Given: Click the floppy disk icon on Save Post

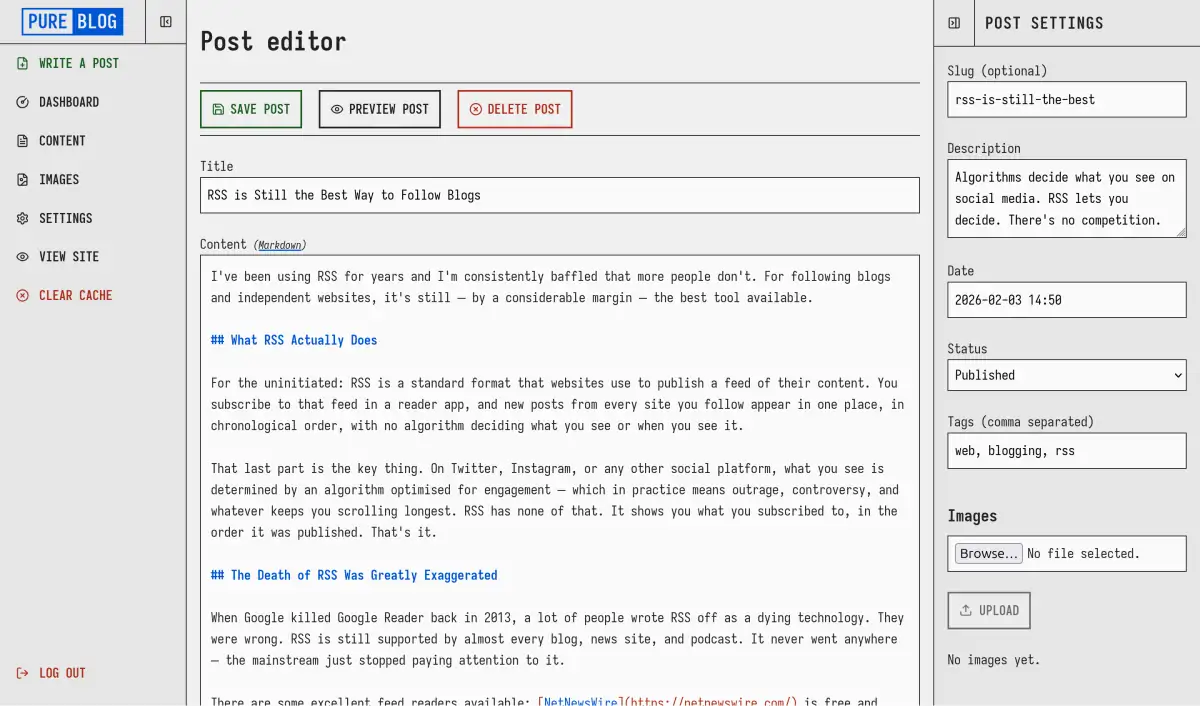Looking at the screenshot, I should (x=218, y=109).
